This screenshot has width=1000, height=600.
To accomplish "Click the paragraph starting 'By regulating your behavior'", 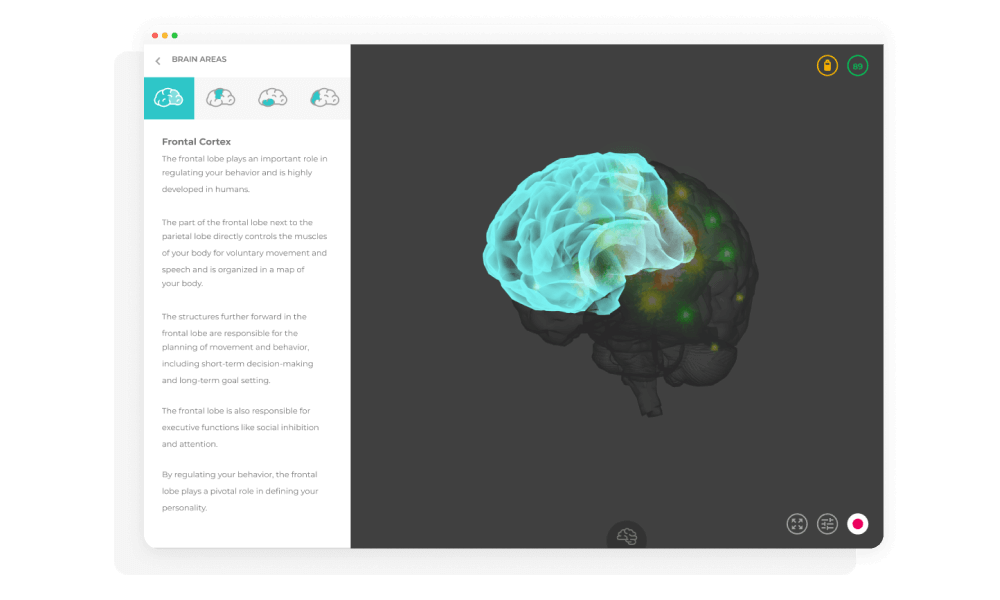I will tap(240, 491).
